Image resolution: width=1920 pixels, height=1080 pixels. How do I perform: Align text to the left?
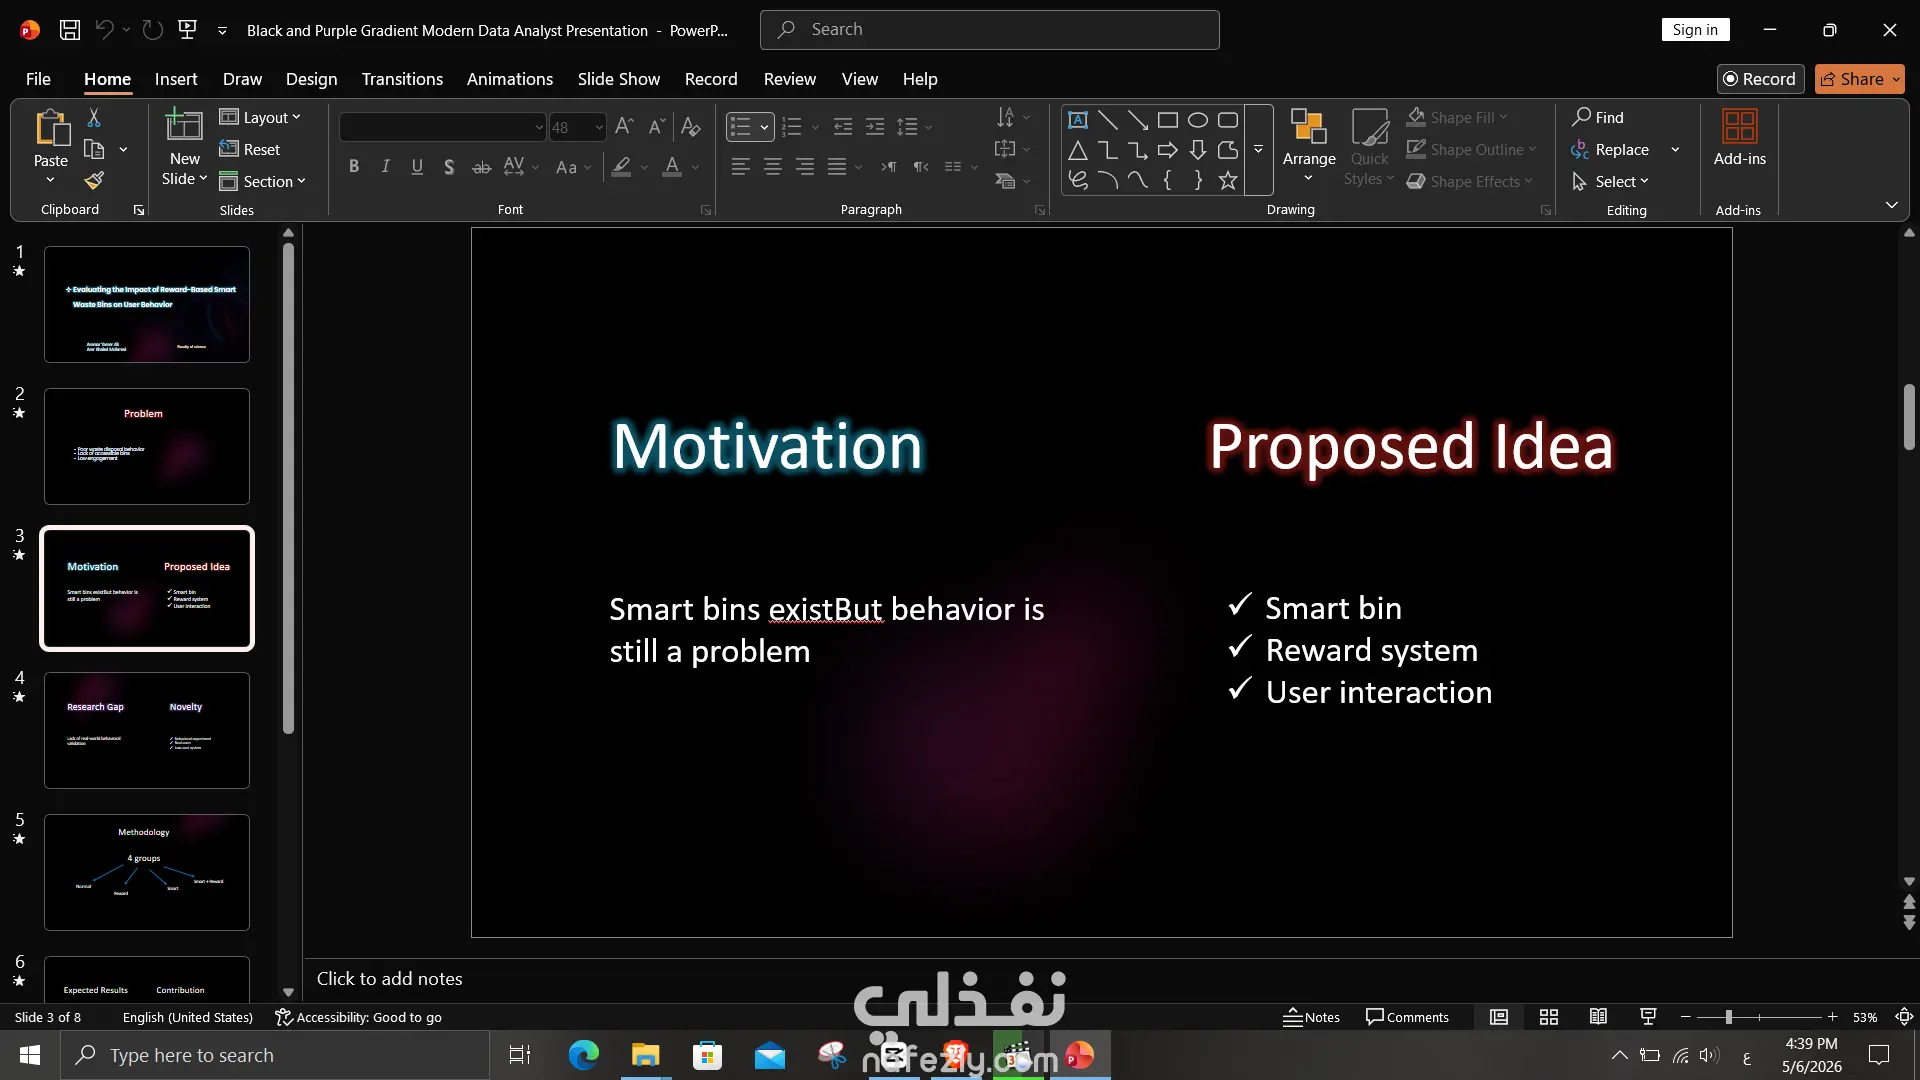741,167
